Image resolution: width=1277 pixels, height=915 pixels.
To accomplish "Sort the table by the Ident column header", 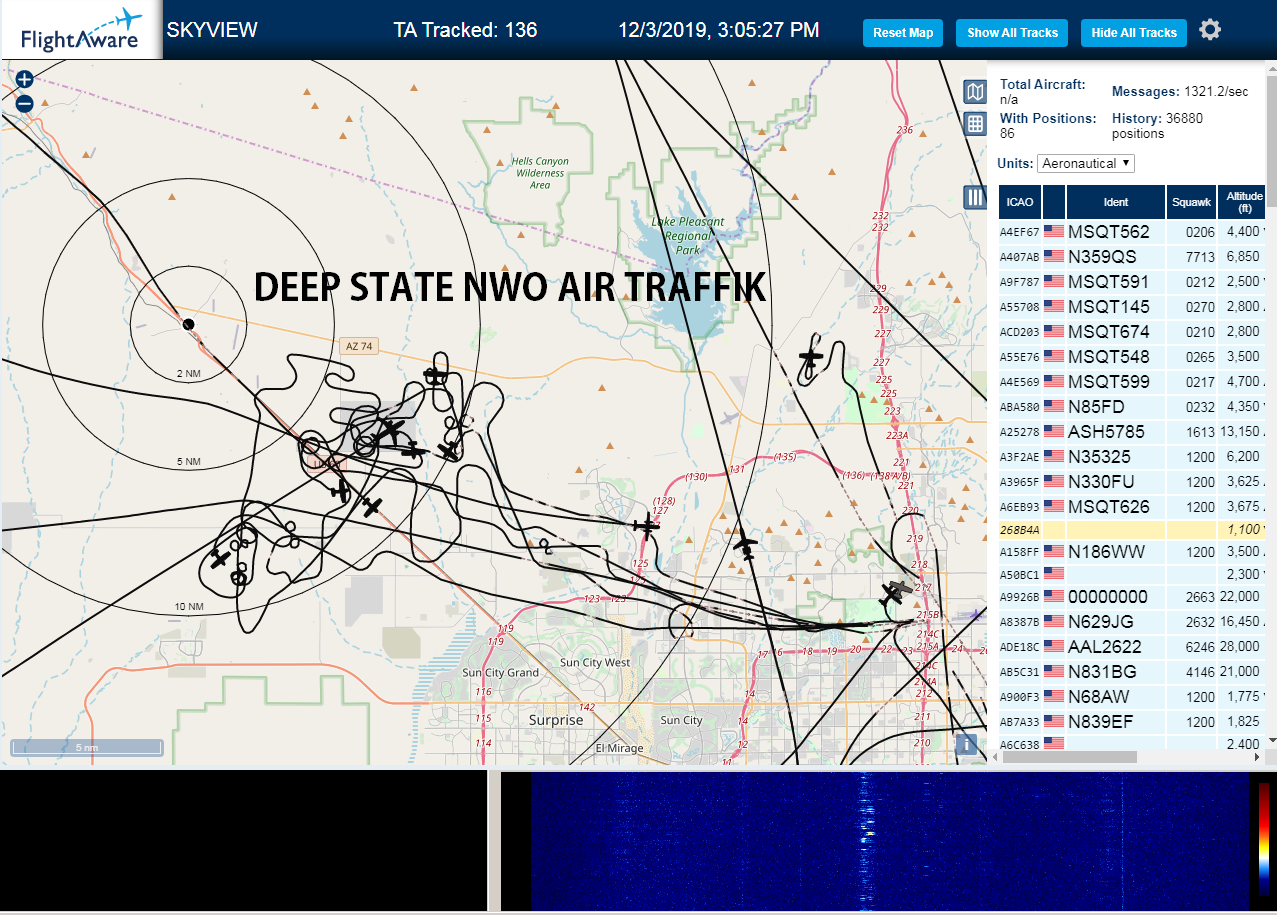I will pos(1116,202).
